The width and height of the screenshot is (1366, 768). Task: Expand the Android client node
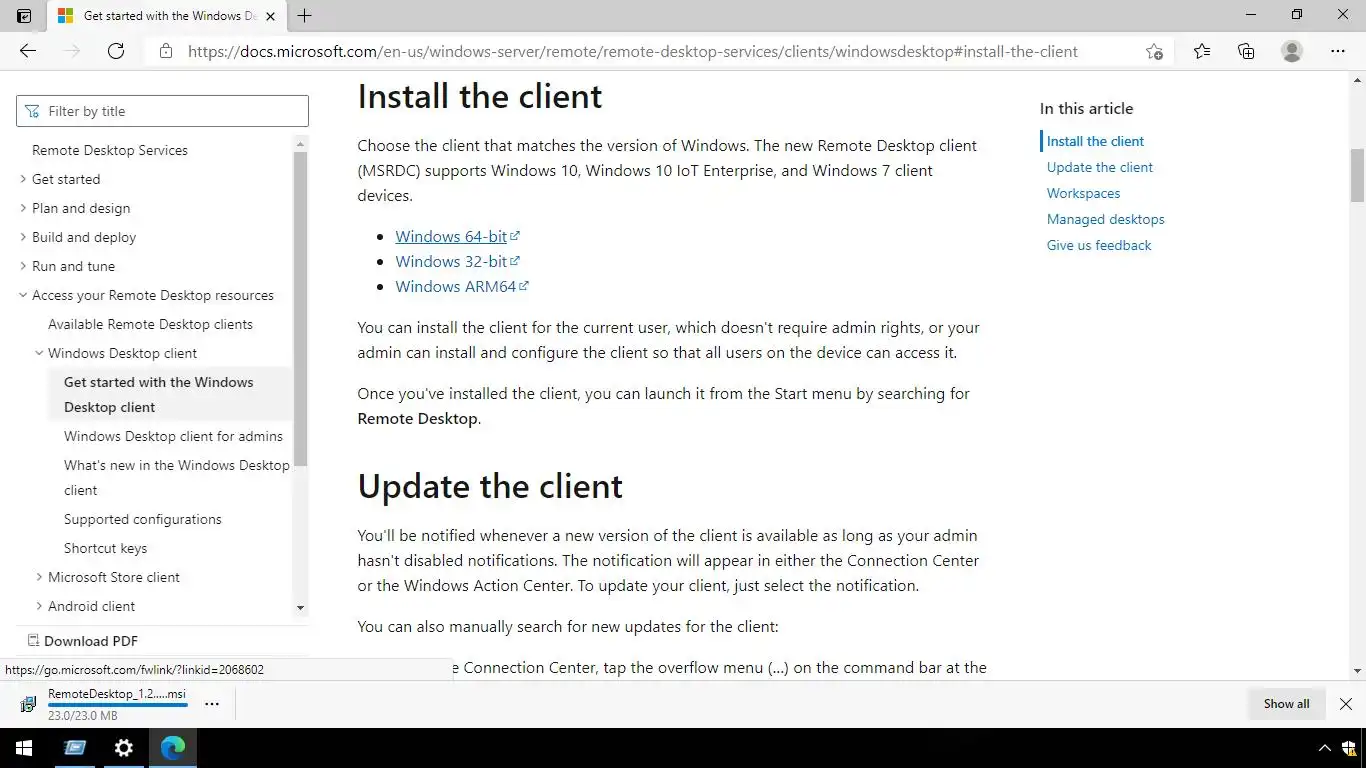tap(39, 606)
